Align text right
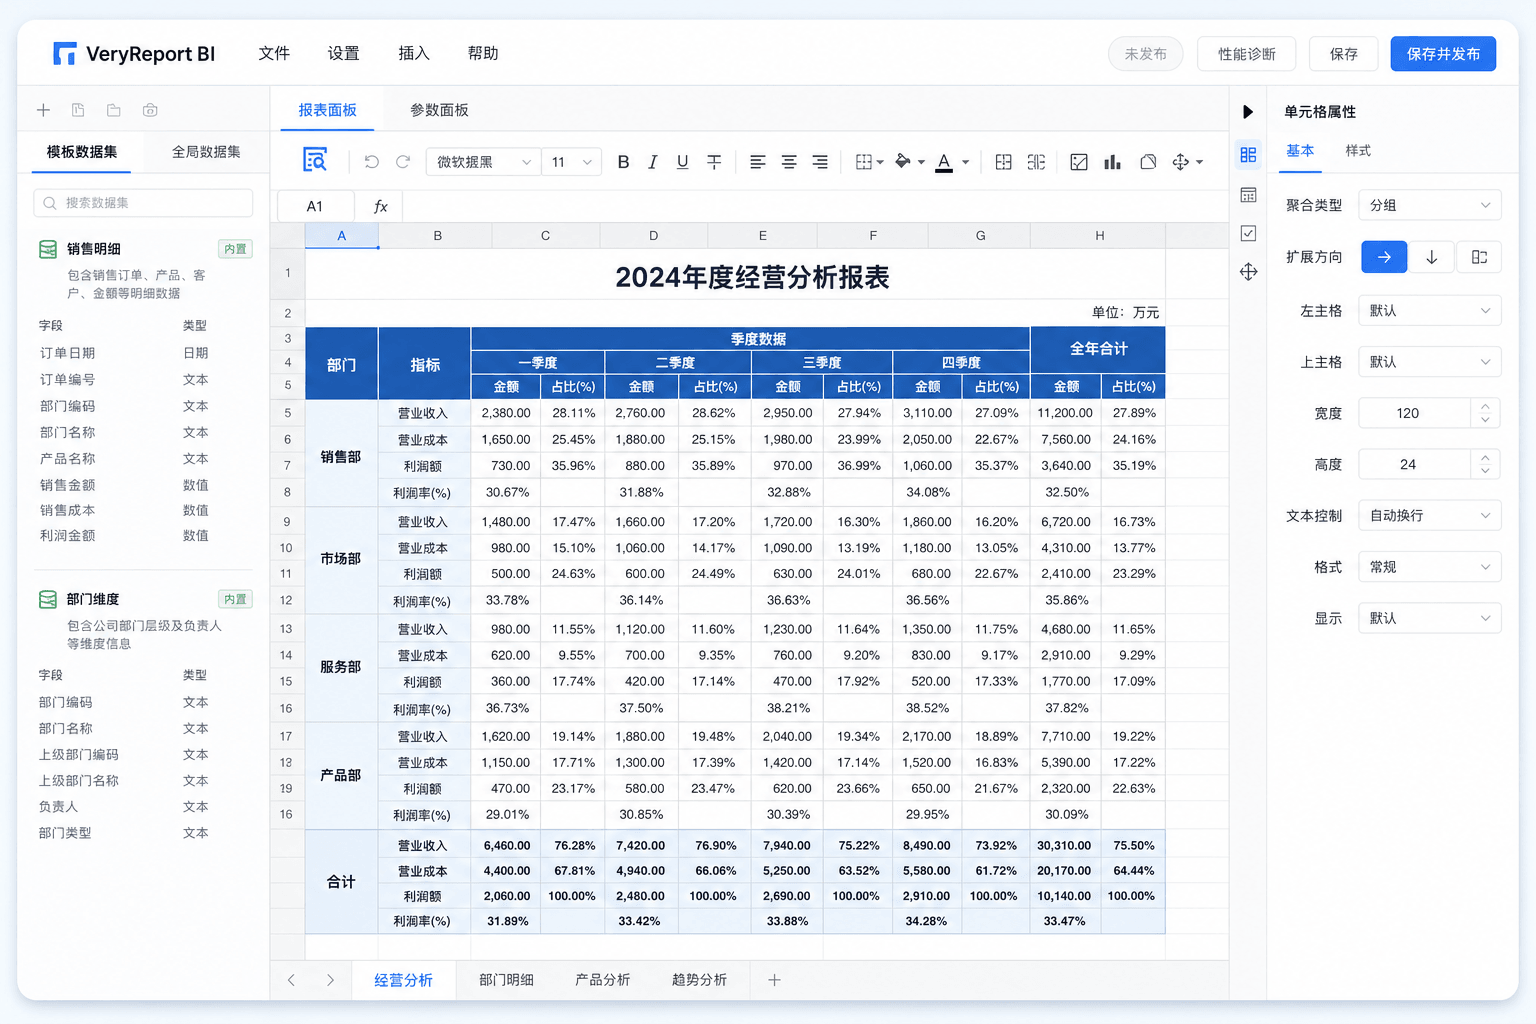Screen dimensions: 1536x1024 tap(820, 161)
